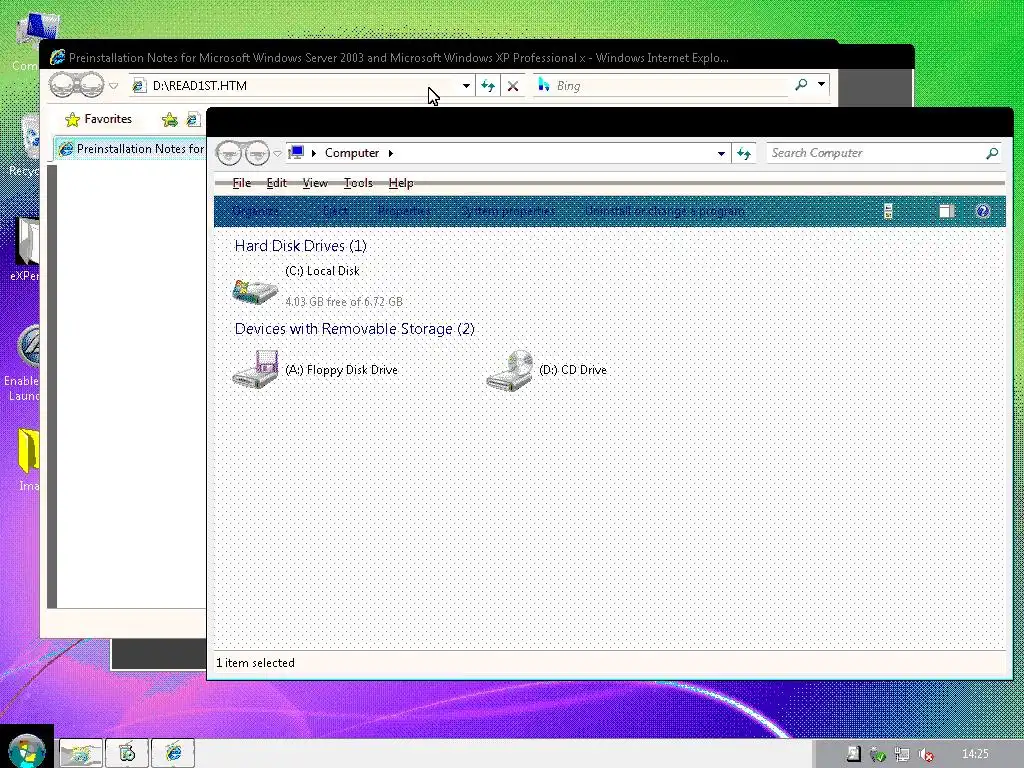1024x768 pixels.
Task: Expand chevron before Computer in breadcrumb
Action: click(313, 153)
